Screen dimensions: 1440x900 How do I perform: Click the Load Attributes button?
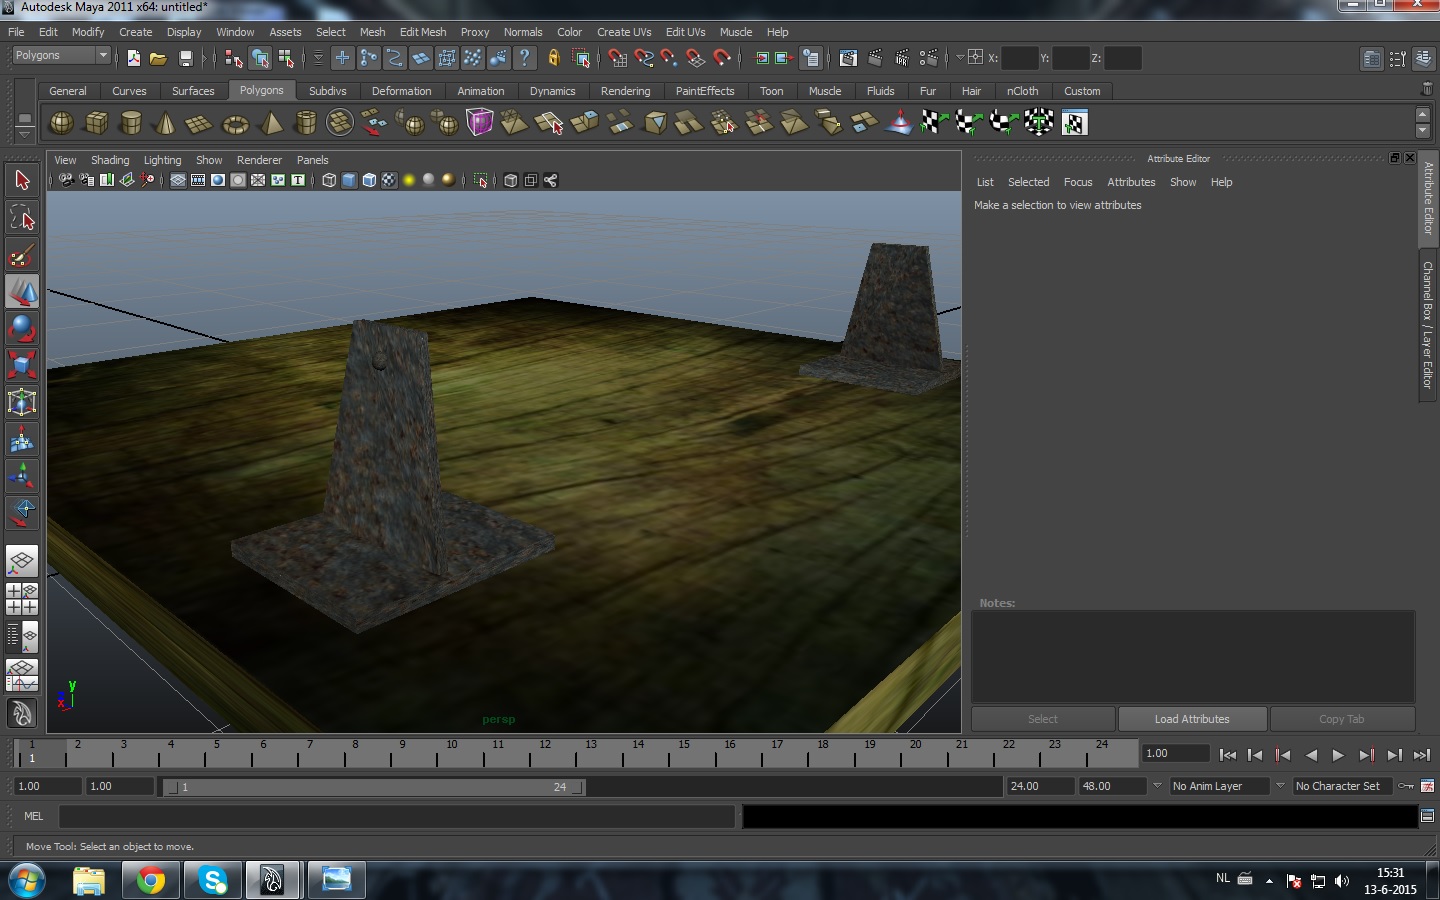pos(1191,719)
